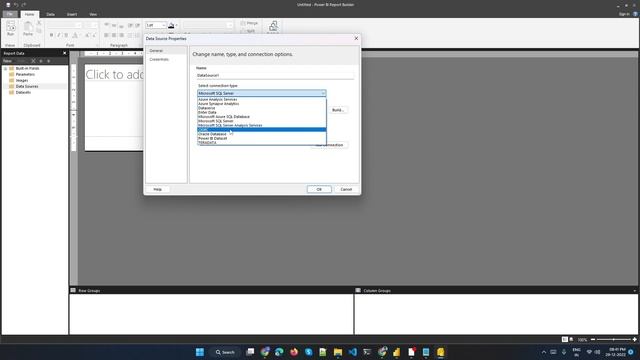Switch to the Data ribbon tab

(x=51, y=14)
